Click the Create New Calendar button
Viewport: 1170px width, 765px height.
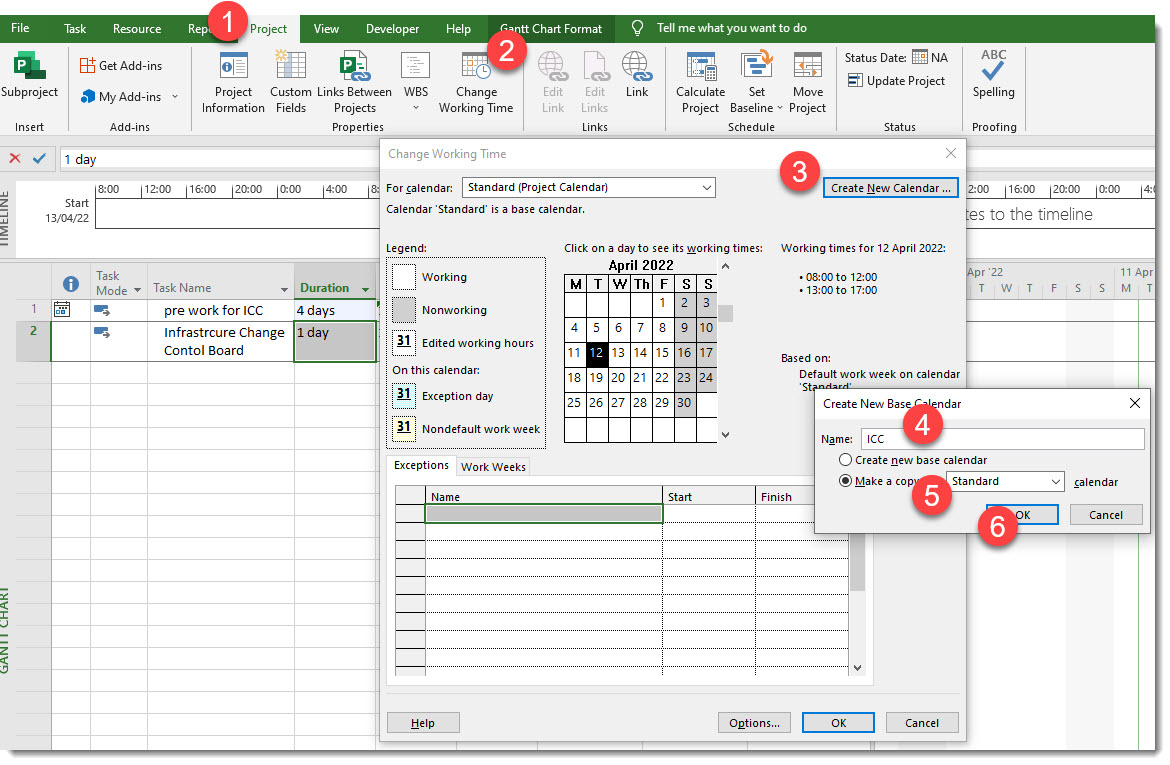pos(890,187)
